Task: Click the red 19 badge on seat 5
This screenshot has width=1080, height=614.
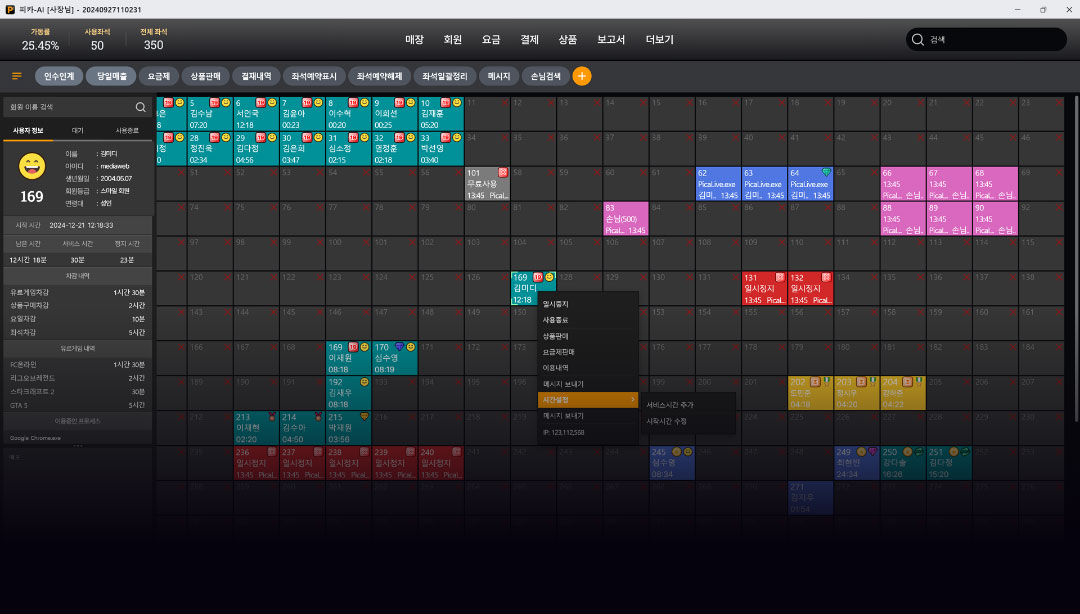Action: point(213,103)
